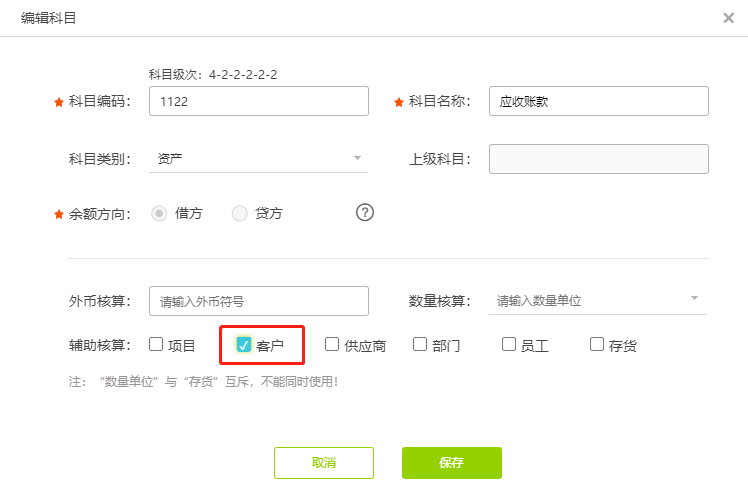Image resolution: width=748 pixels, height=502 pixels.
Task: Enable the 员工 checkbox
Action: (508, 345)
